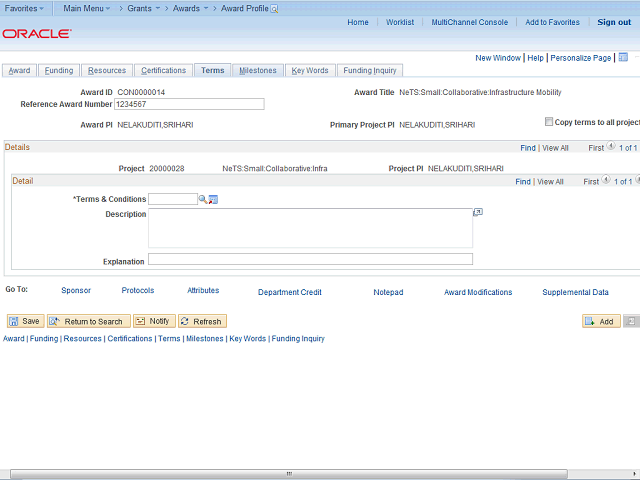Show previous row in Details section
Image resolution: width=640 pixels, height=480 pixels.
611,146
